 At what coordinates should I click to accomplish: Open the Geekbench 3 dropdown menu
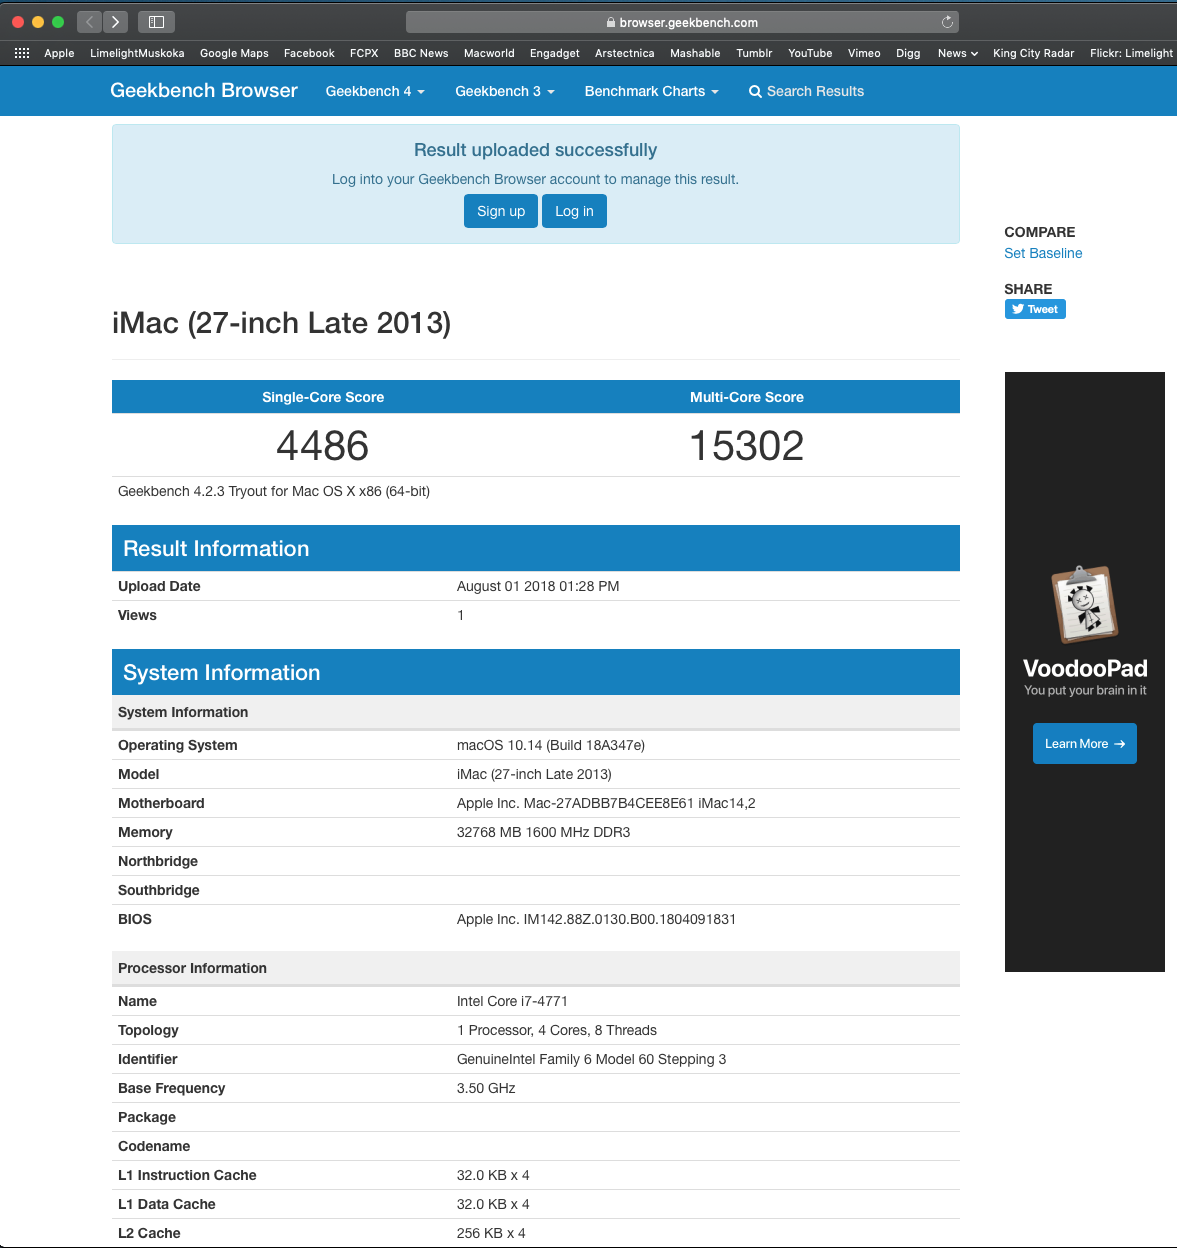click(505, 91)
